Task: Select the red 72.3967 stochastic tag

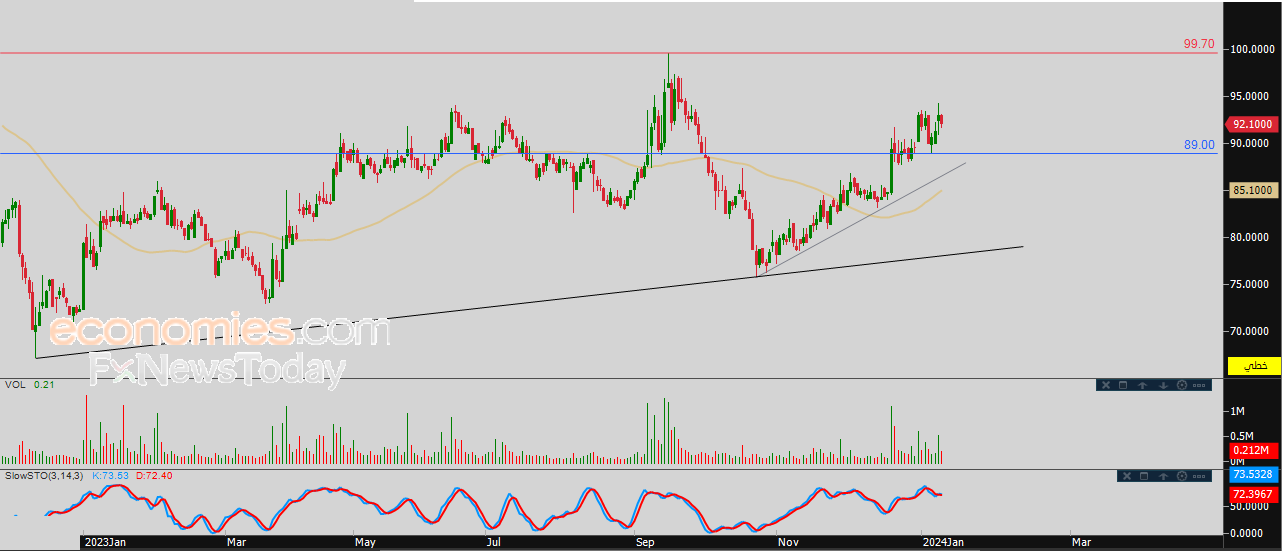Action: coord(1253,494)
